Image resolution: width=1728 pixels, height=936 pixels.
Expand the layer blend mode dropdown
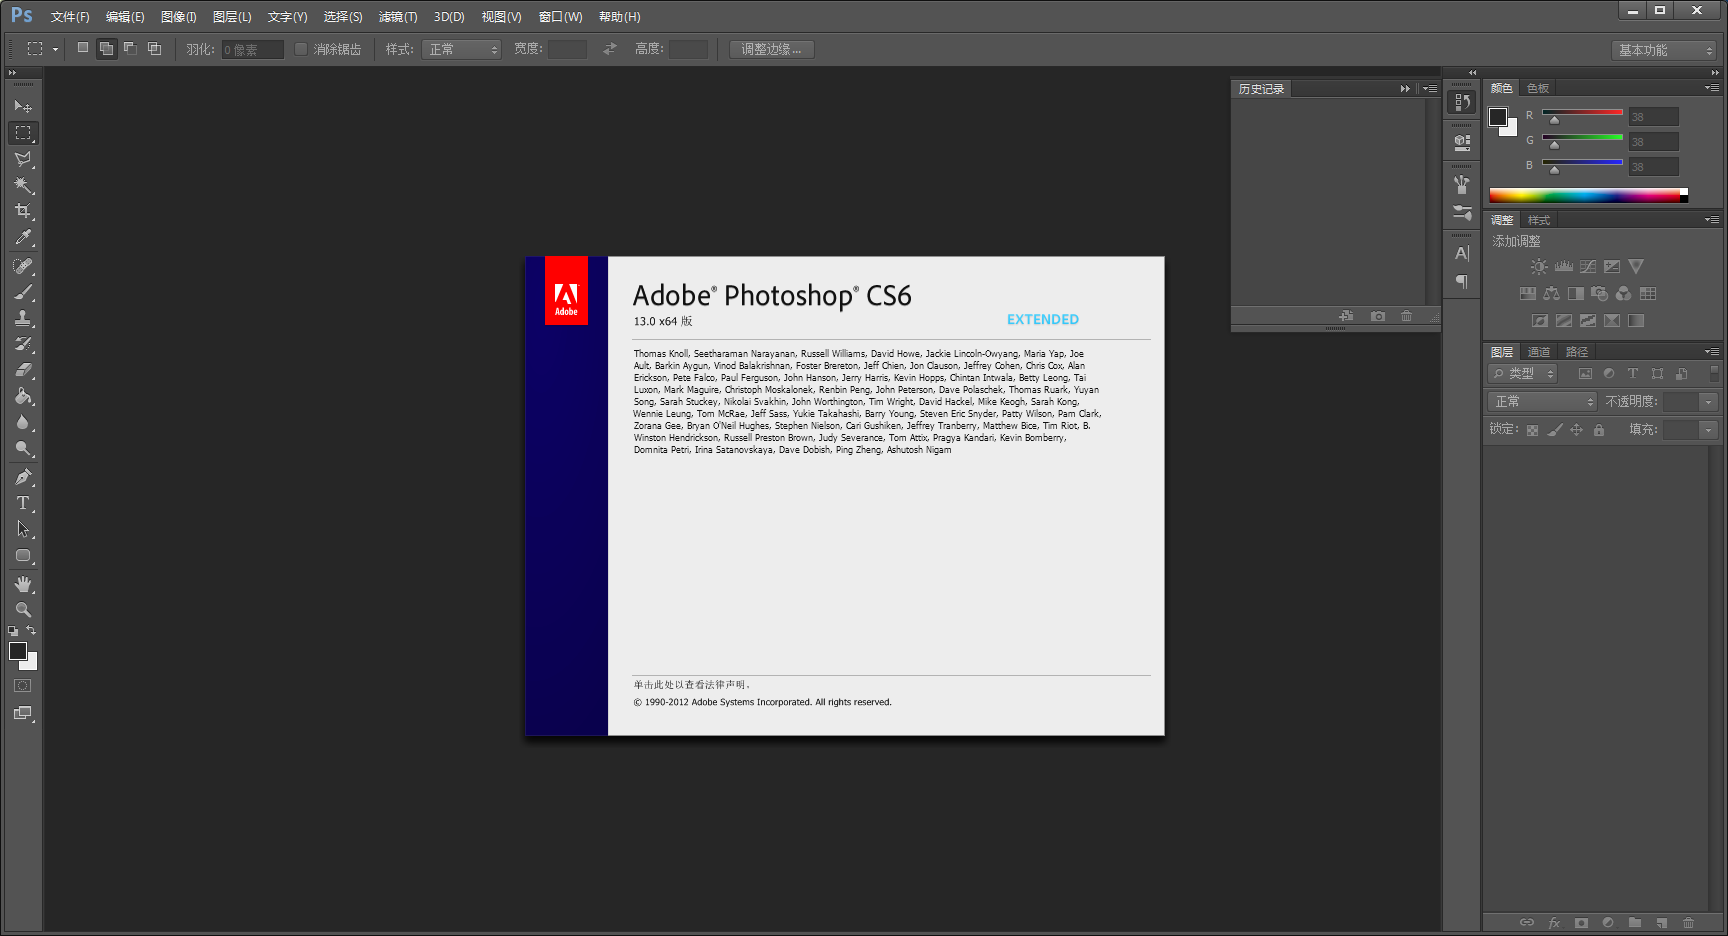(1543, 401)
